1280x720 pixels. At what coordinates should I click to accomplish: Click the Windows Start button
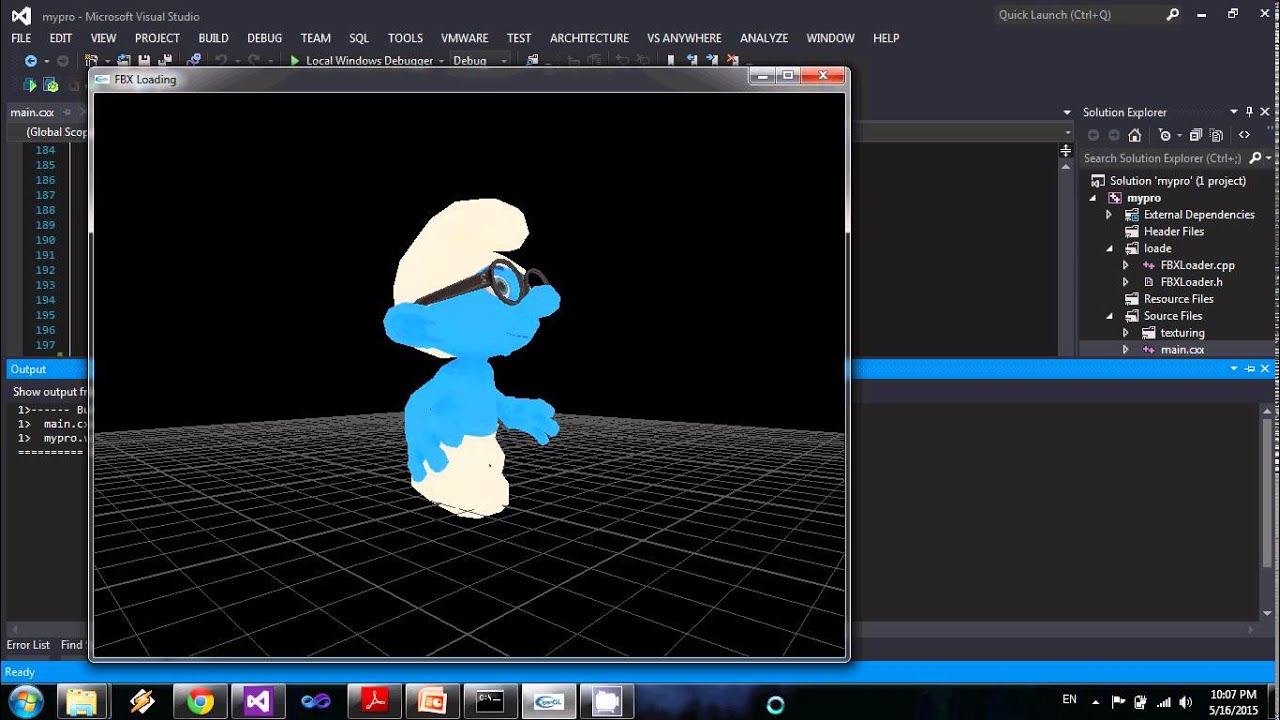coord(25,702)
